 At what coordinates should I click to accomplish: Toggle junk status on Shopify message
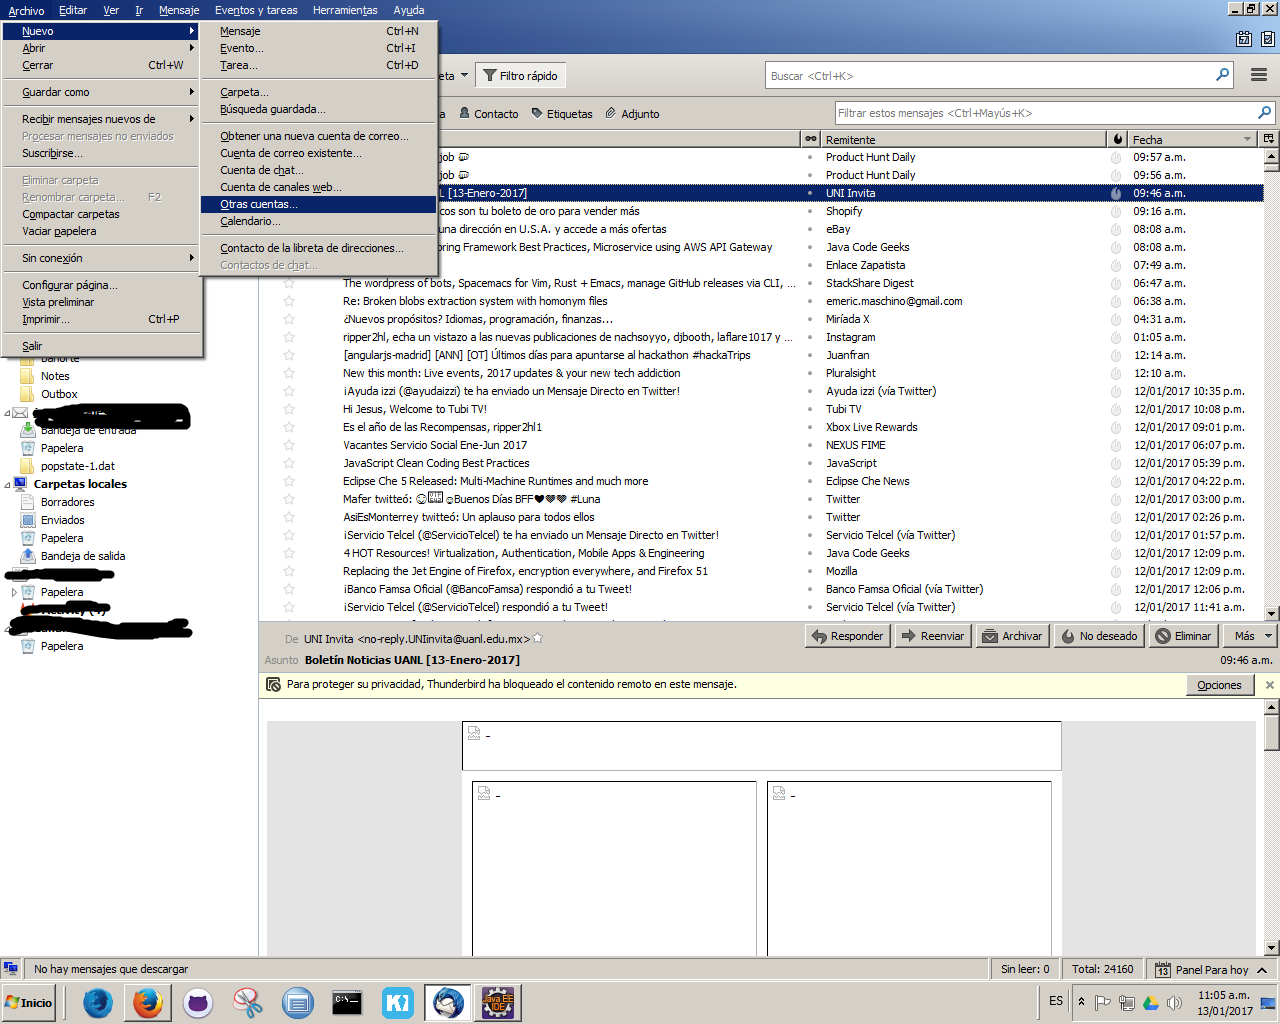click(x=1116, y=211)
